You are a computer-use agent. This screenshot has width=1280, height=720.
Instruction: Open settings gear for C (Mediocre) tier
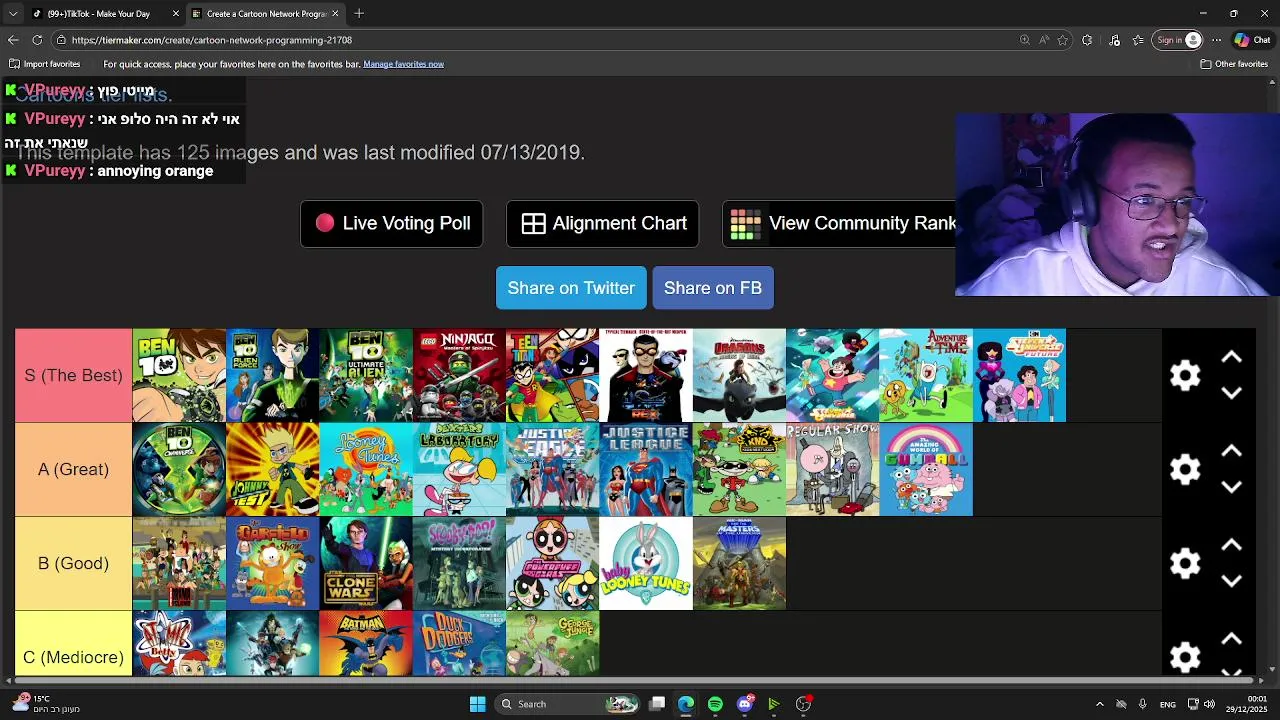[1185, 657]
